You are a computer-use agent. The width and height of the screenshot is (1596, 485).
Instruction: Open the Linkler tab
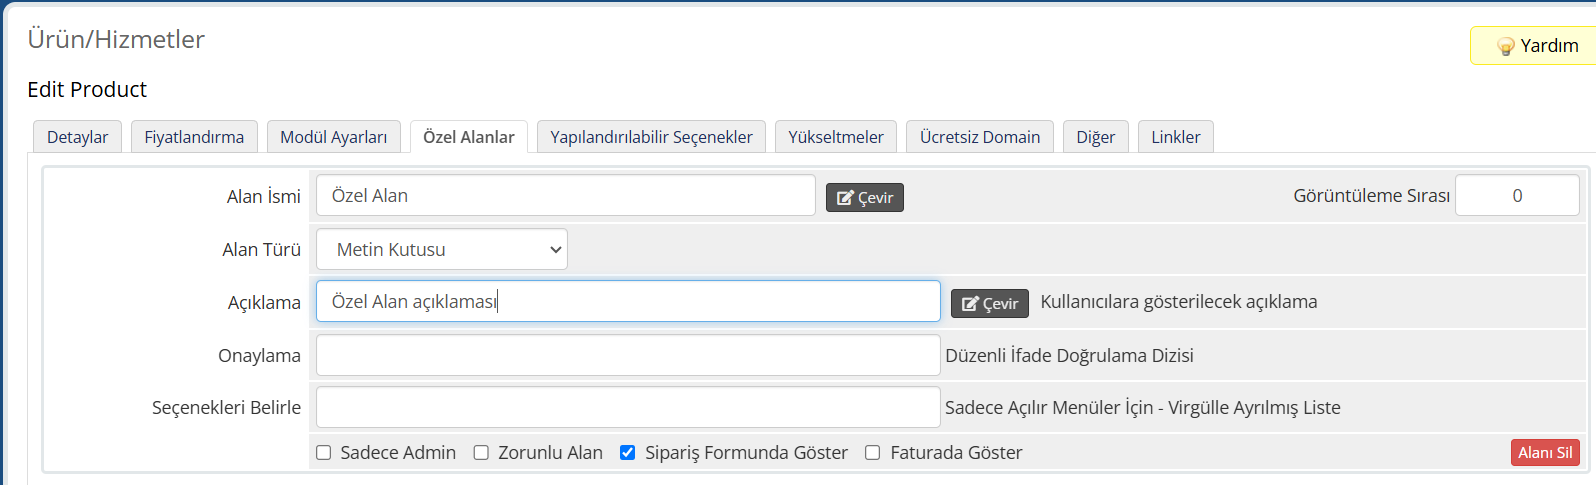[x=1176, y=137]
